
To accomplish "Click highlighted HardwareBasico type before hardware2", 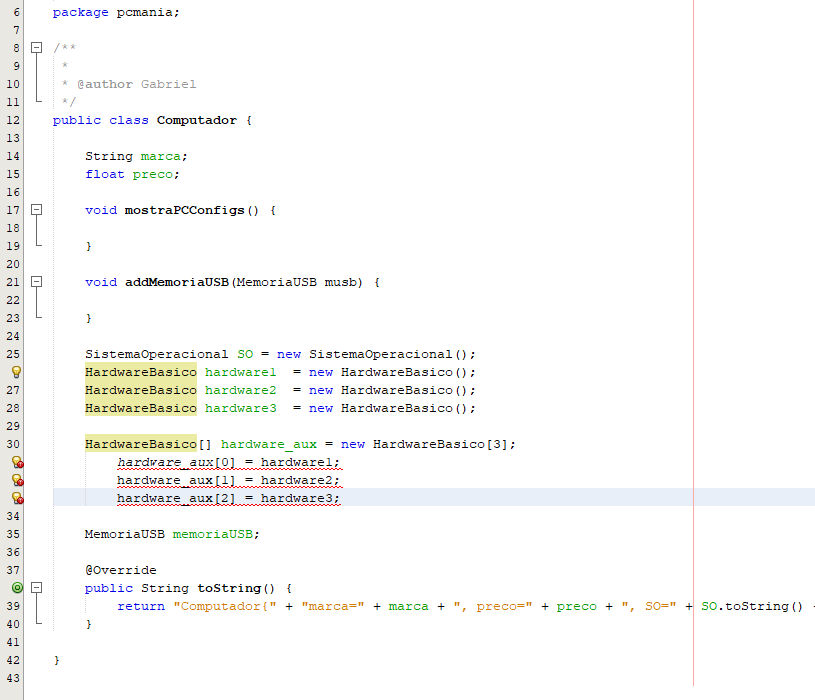I will [x=141, y=390].
